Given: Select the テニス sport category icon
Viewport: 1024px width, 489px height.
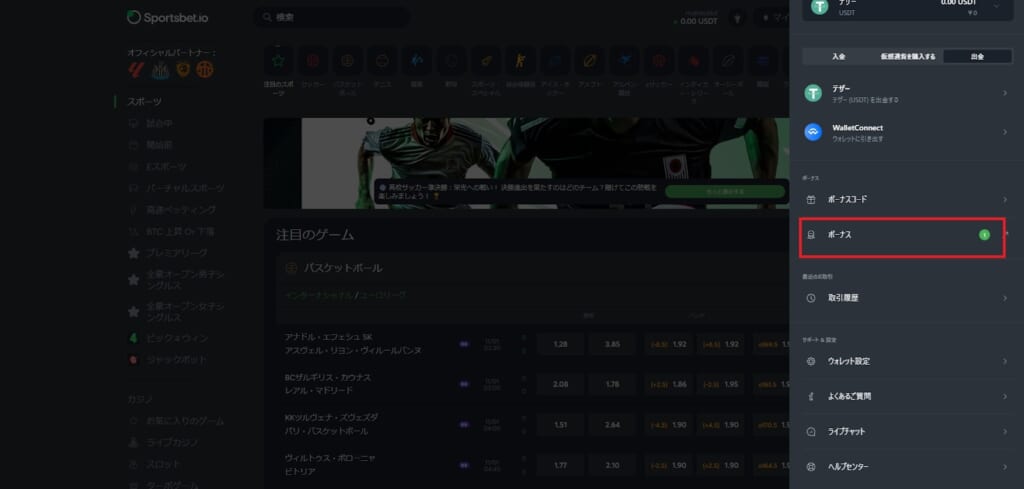Looking at the screenshot, I should [382, 61].
